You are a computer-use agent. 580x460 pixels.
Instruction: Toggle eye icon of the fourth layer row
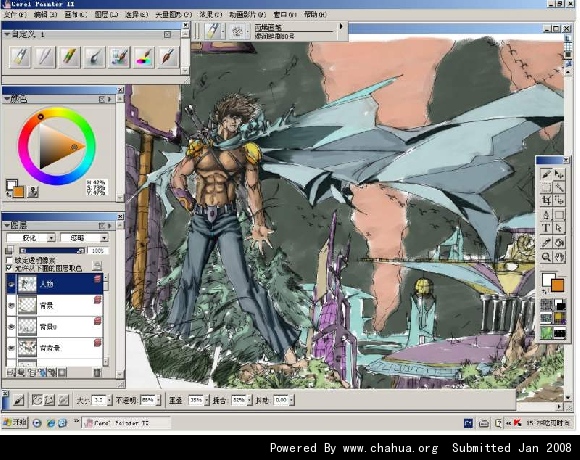[x=11, y=348]
